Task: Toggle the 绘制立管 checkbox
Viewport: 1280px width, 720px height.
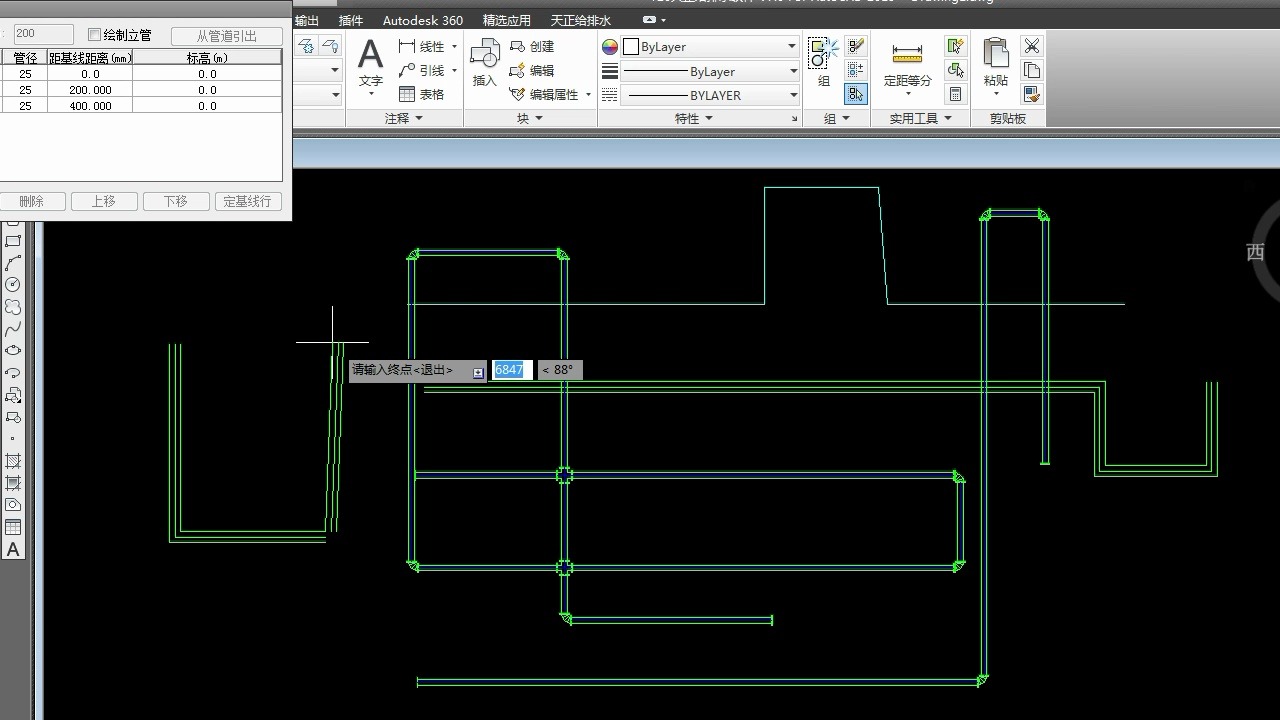Action: click(95, 35)
